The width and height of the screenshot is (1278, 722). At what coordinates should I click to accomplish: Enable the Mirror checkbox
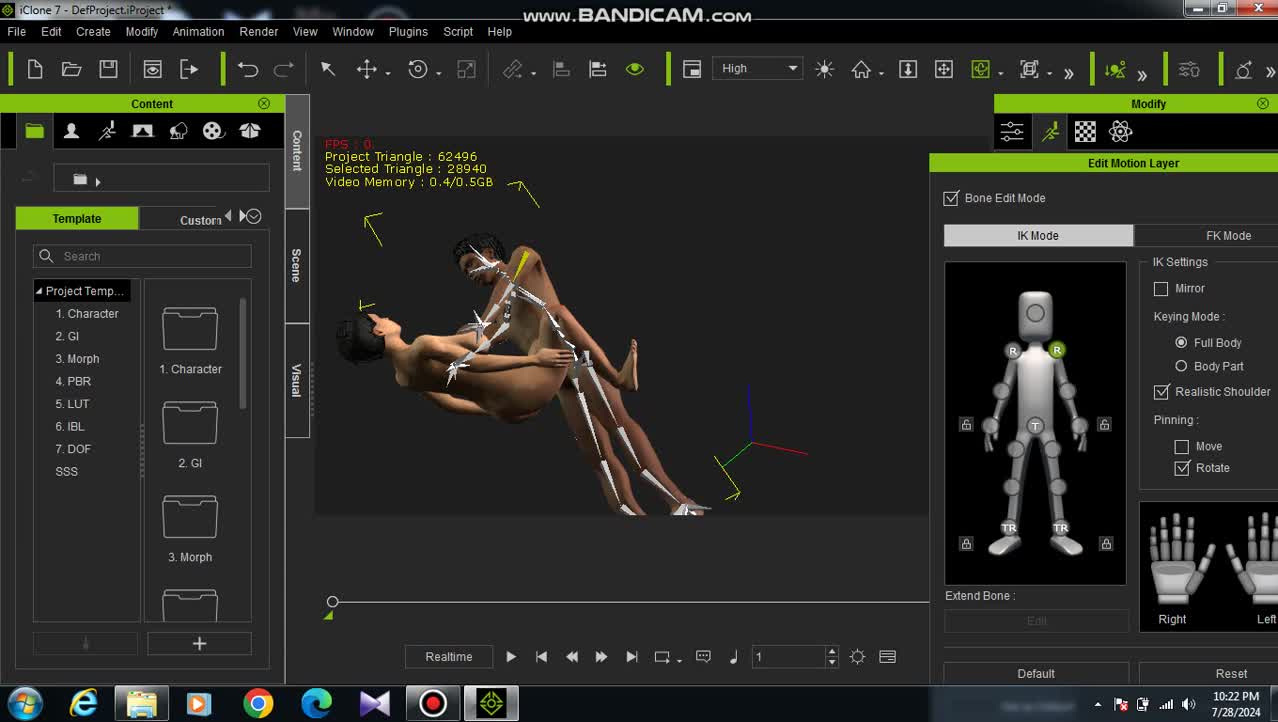(1161, 289)
